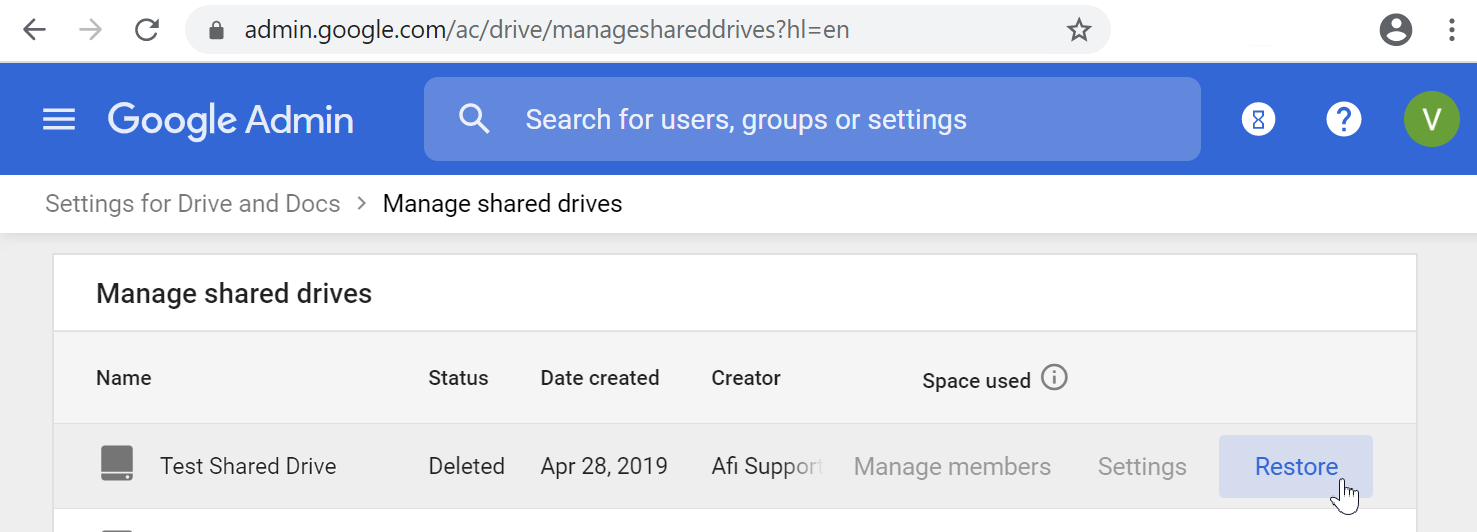Click the padlock site info icon
The width and height of the screenshot is (1477, 532).
coord(216,30)
